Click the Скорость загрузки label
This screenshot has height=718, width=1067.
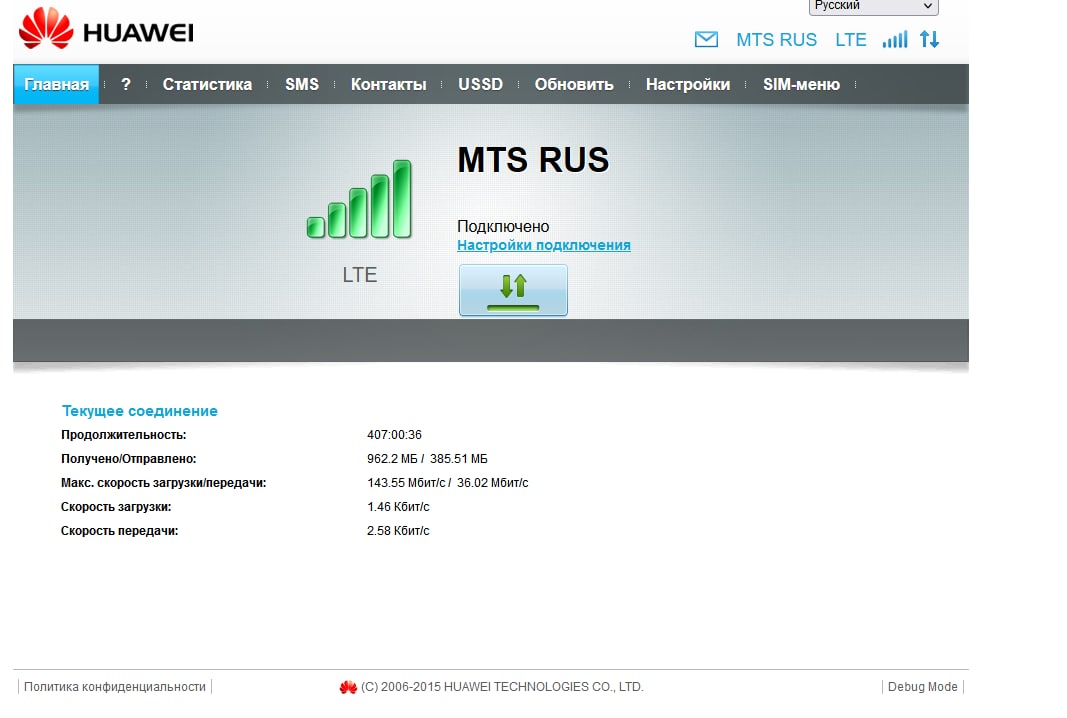(116, 506)
